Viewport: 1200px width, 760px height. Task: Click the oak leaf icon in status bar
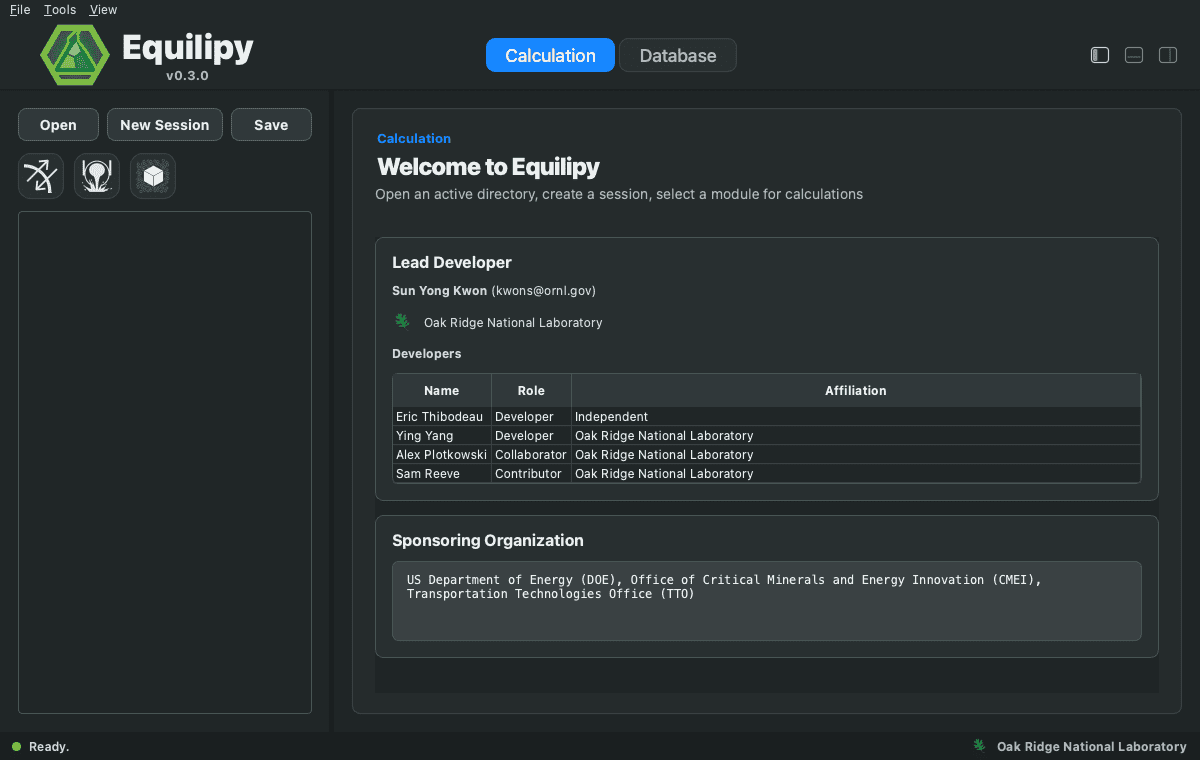pos(980,746)
